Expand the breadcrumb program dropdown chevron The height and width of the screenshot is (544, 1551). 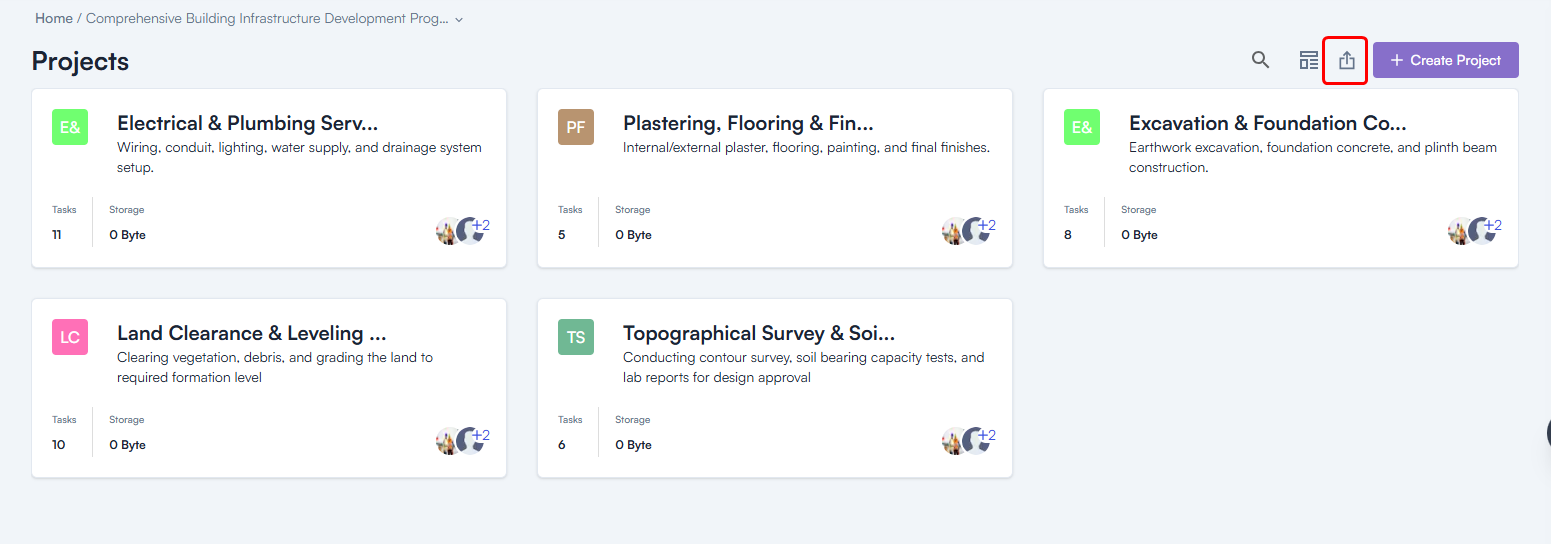(x=459, y=20)
